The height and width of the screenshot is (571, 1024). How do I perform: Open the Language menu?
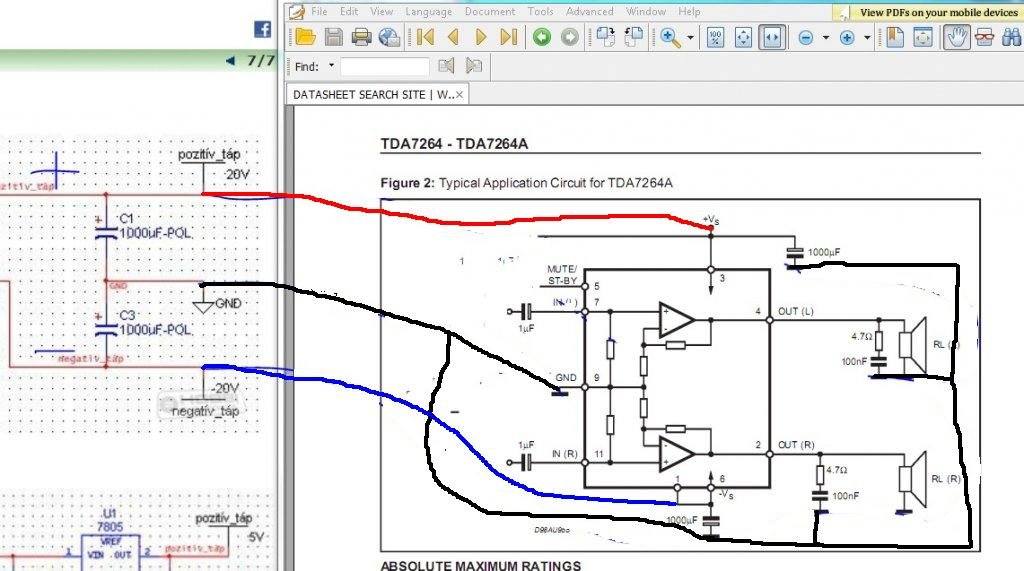(x=428, y=12)
